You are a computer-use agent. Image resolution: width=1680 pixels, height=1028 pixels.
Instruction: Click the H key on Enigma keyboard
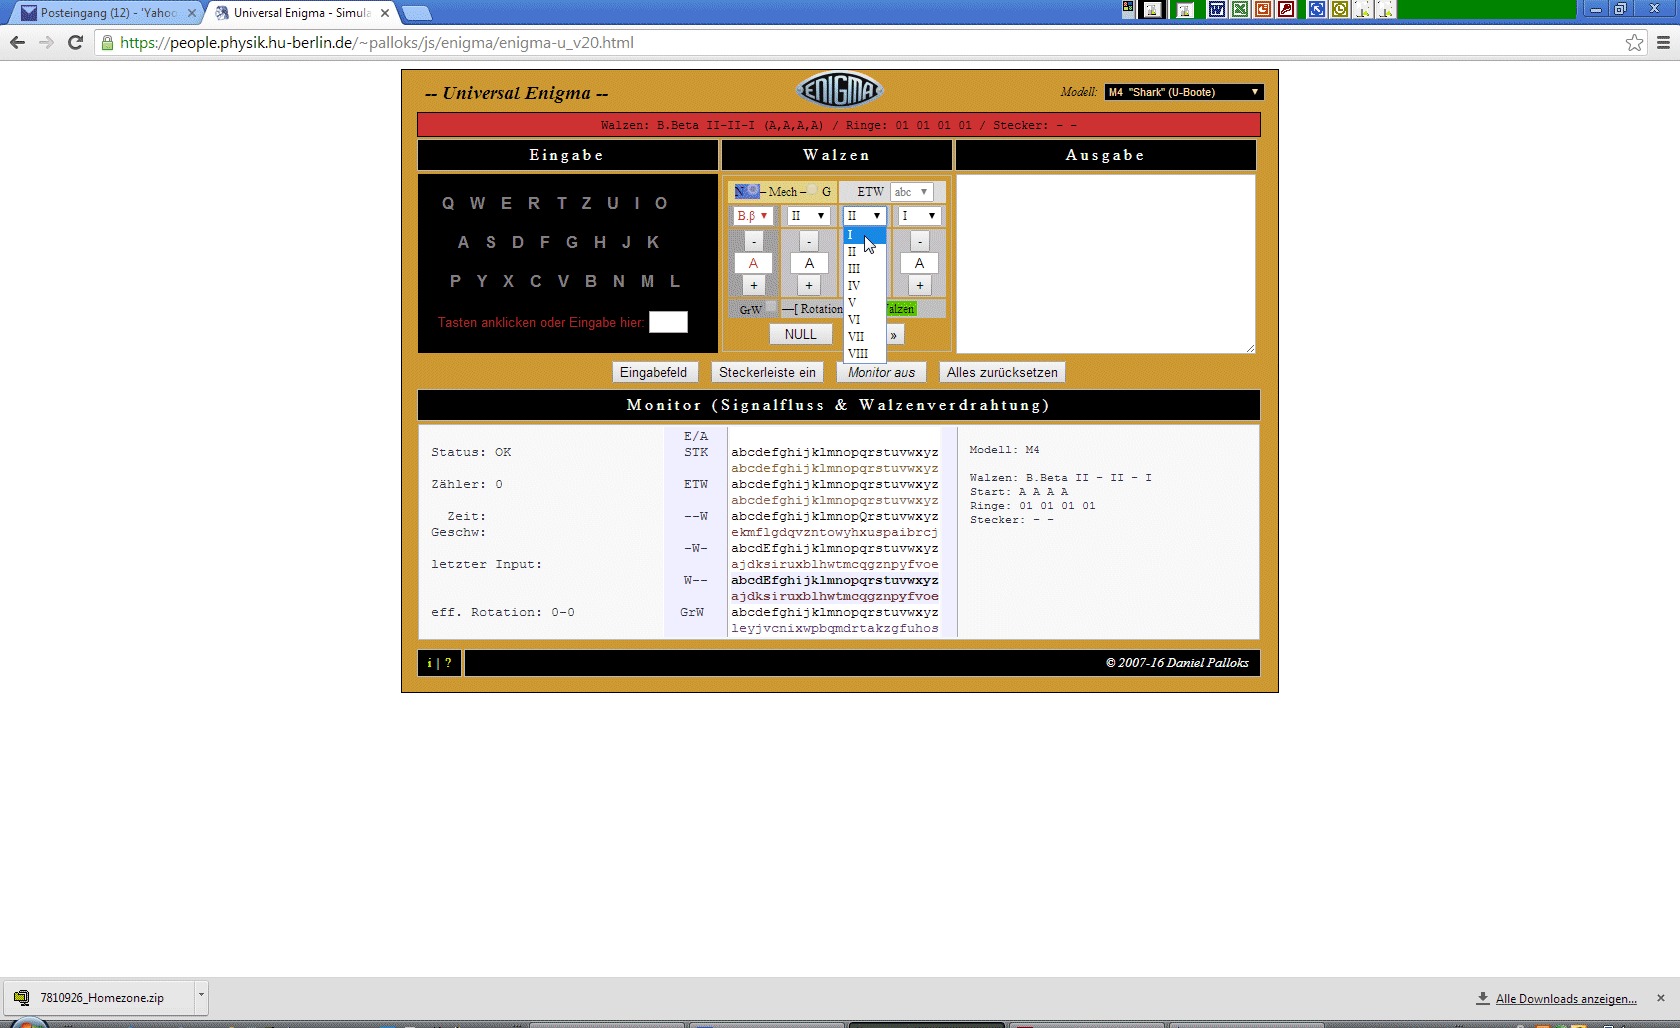(x=600, y=242)
